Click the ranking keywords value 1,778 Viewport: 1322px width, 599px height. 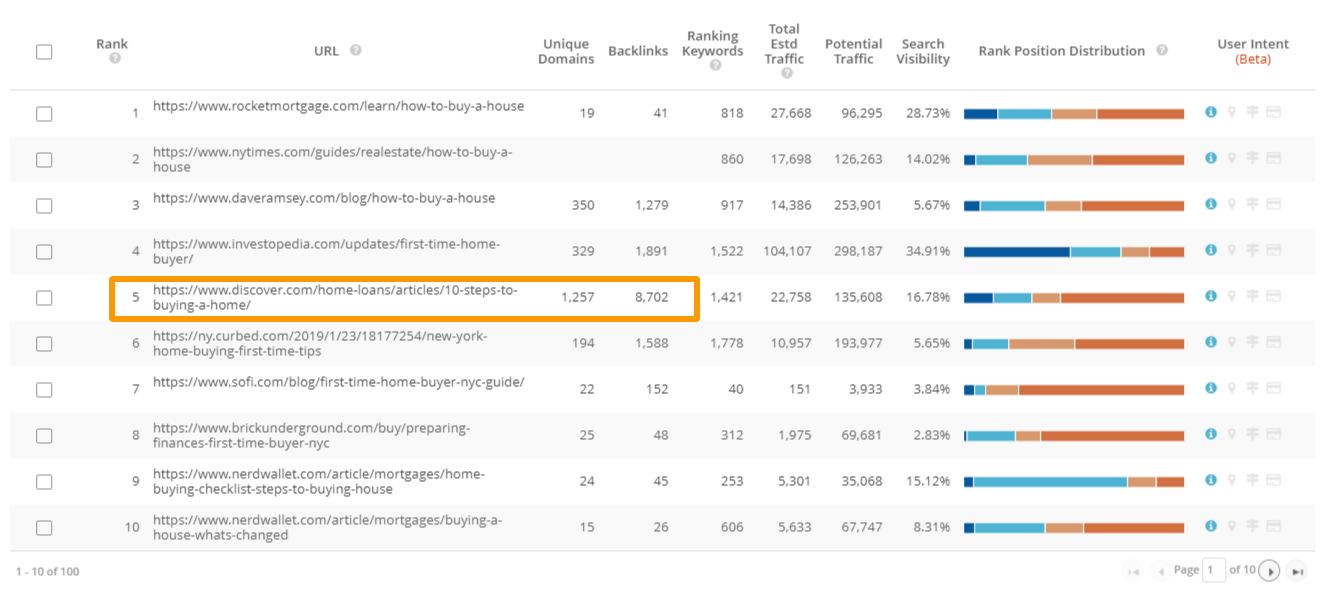click(x=727, y=344)
